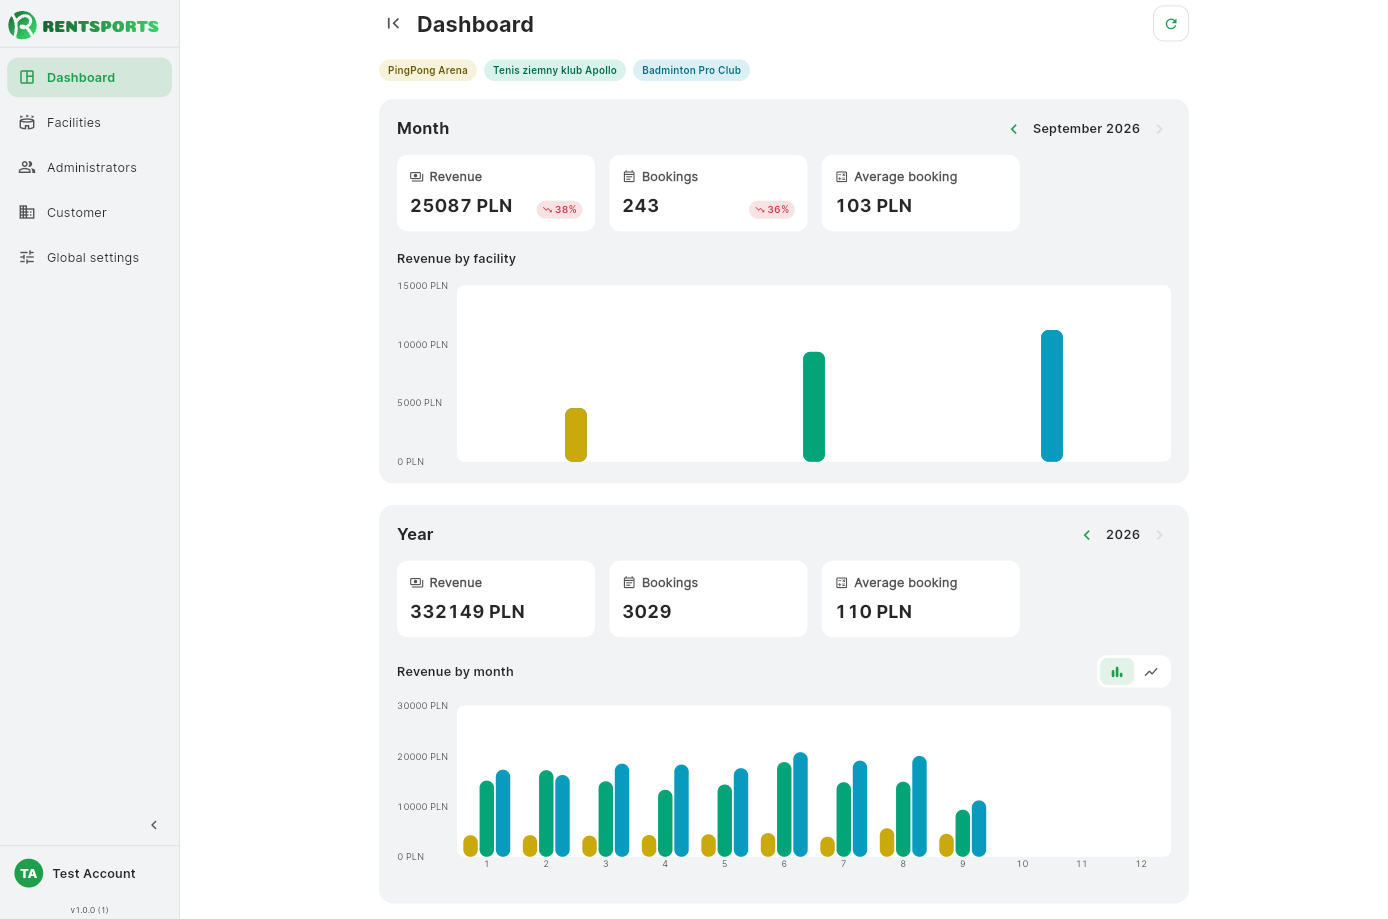Switch yearly chart to bar view
The image size is (1388, 919).
tap(1117, 672)
